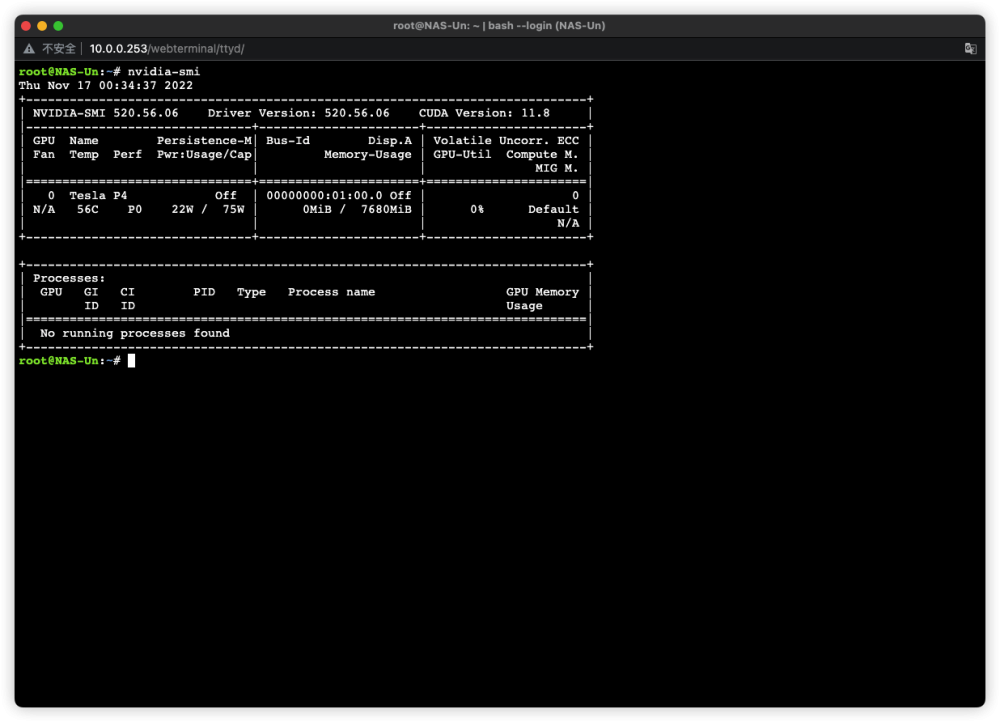Click the bus id '00000000:01:00.0'
The width and height of the screenshot is (1000, 722).
tap(325, 195)
